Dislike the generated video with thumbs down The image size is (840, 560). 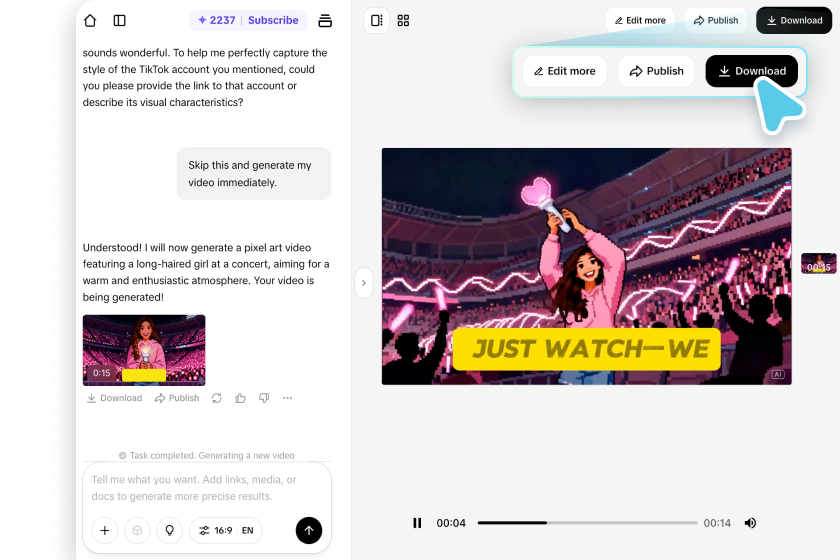pyautogui.click(x=264, y=398)
